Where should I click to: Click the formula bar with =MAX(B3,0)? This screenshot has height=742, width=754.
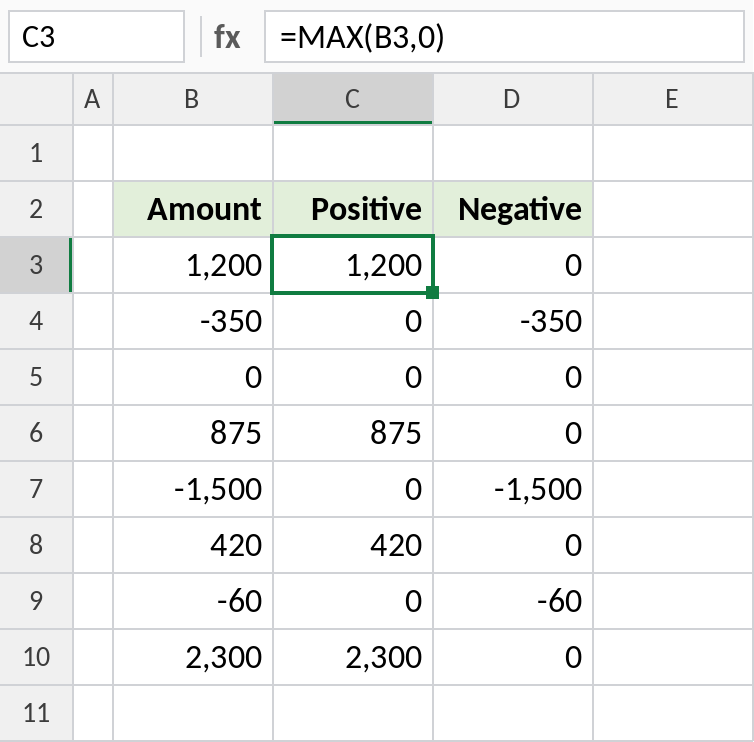(504, 37)
